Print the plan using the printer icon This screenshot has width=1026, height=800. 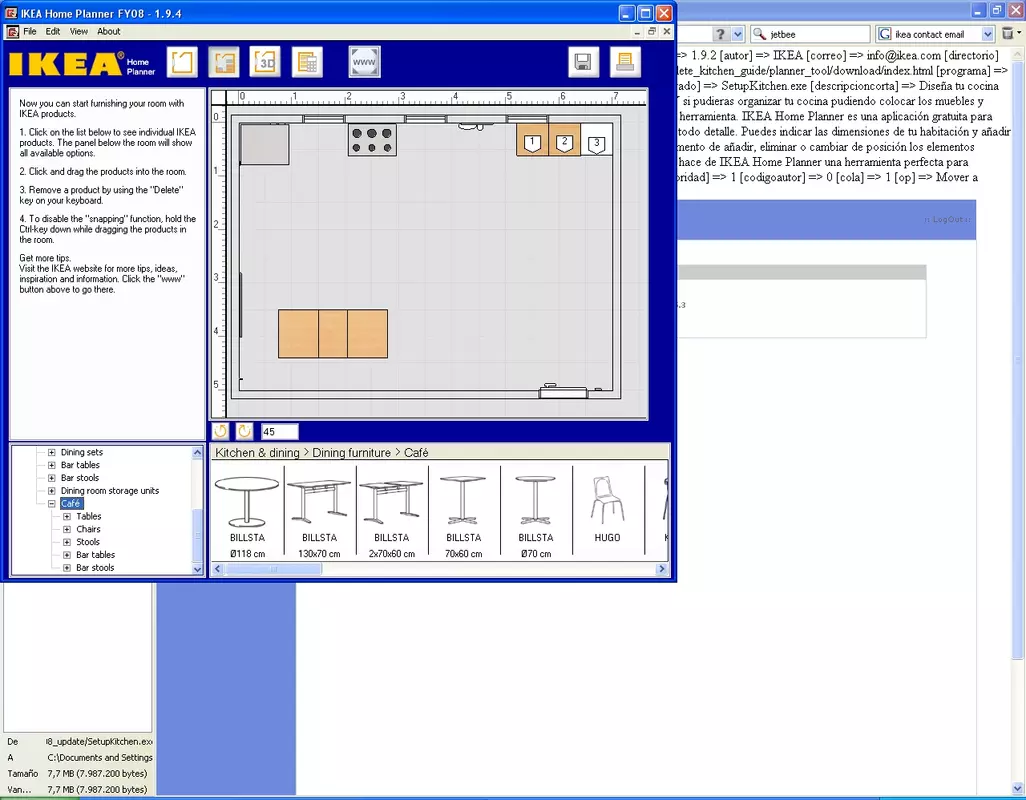[x=625, y=62]
